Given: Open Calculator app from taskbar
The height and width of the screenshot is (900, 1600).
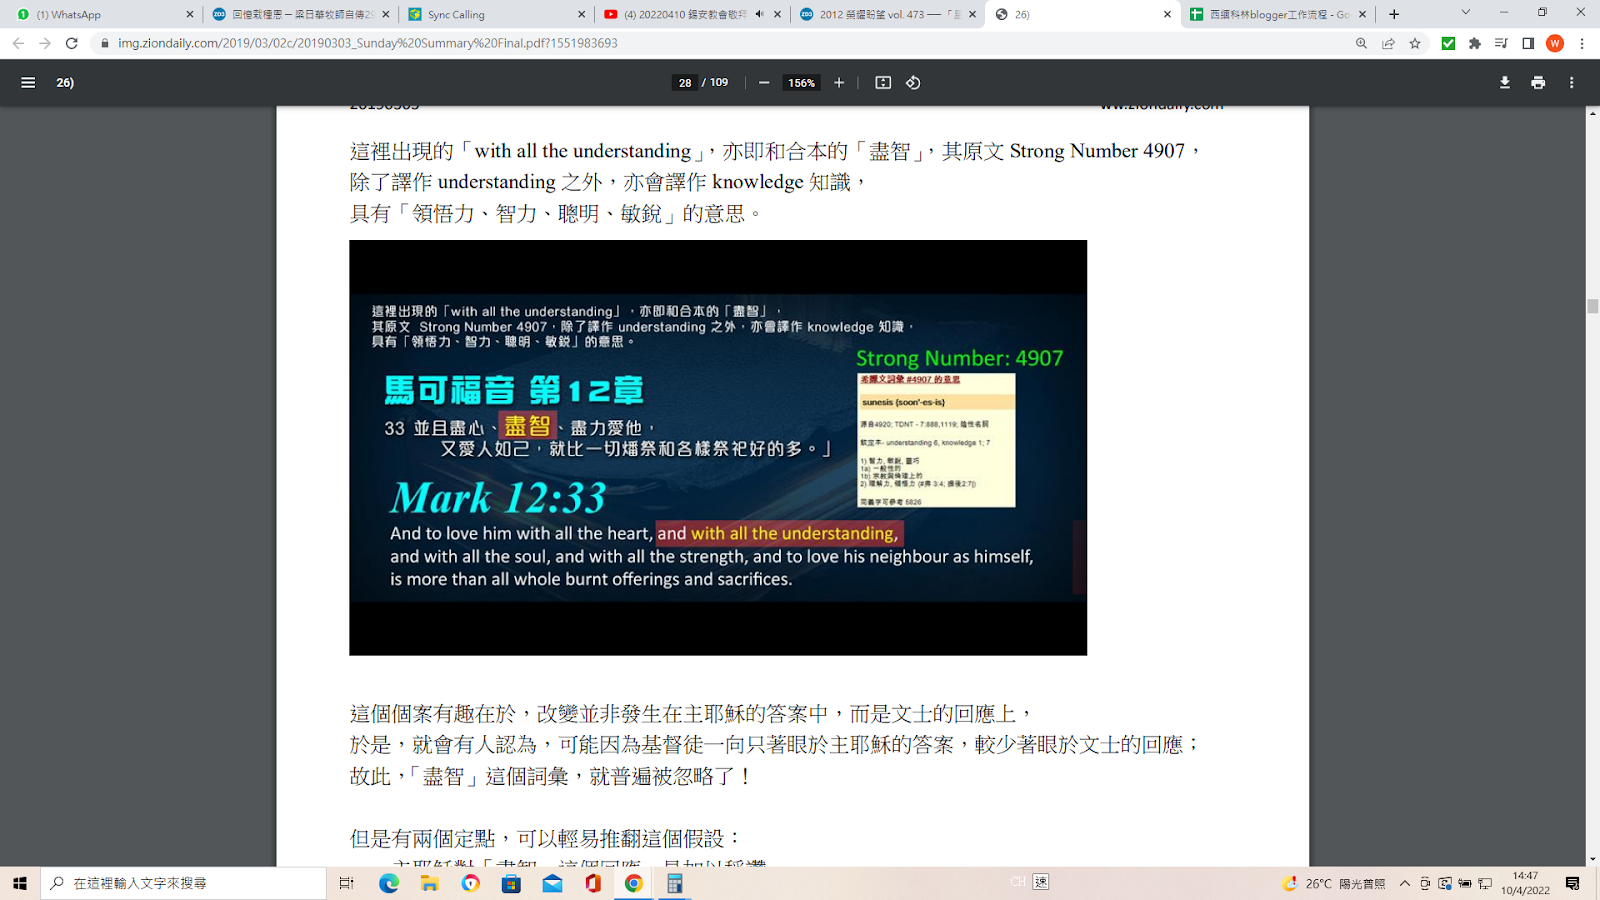Looking at the screenshot, I should [x=675, y=883].
